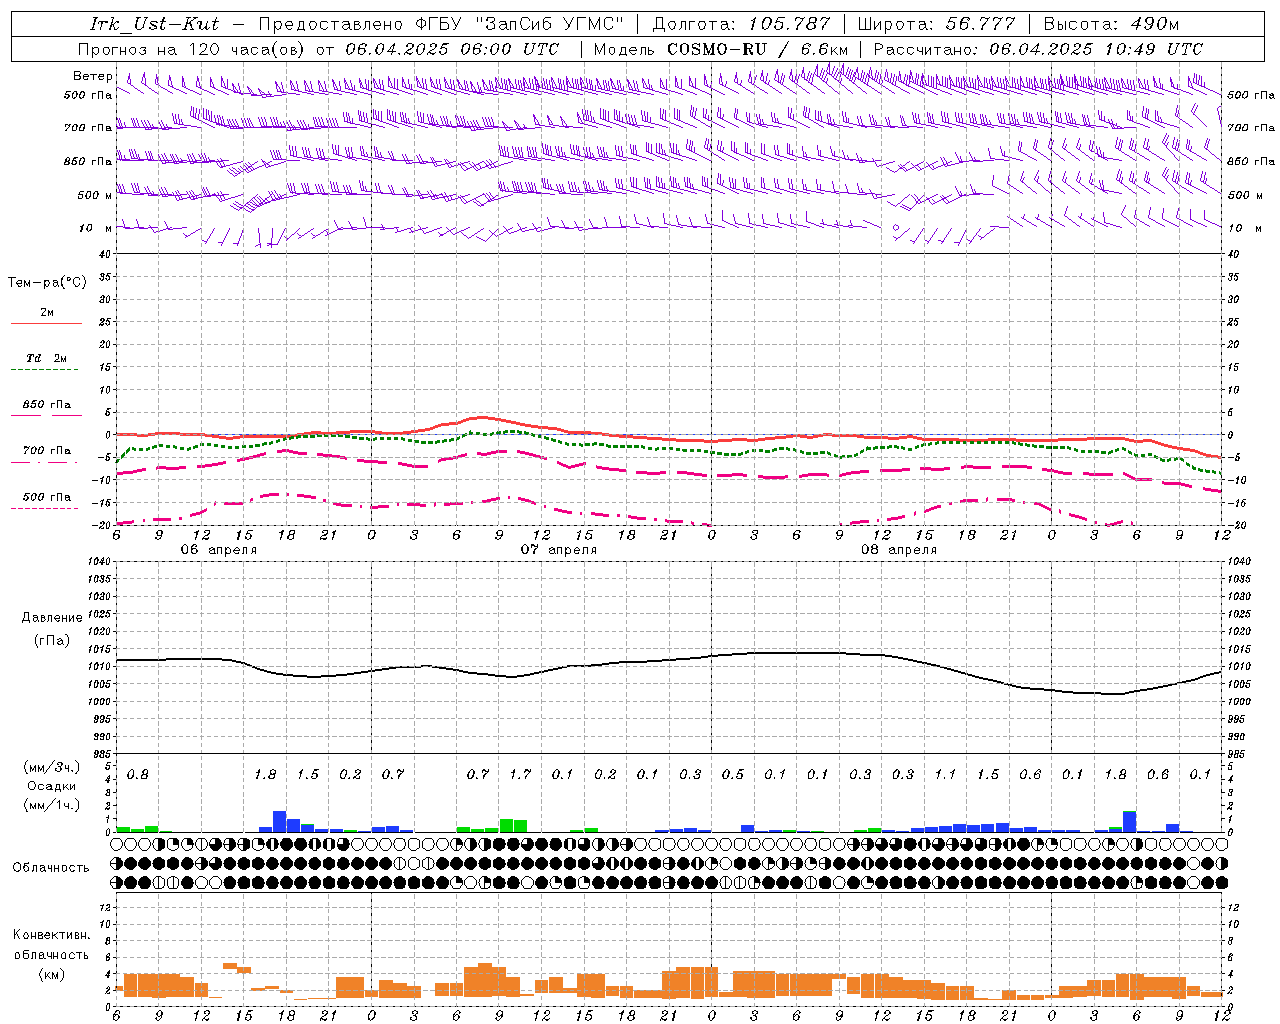This screenshot has width=1280, height=1024.
Task: Click the 08 апреля date label
Action: [x=898, y=550]
